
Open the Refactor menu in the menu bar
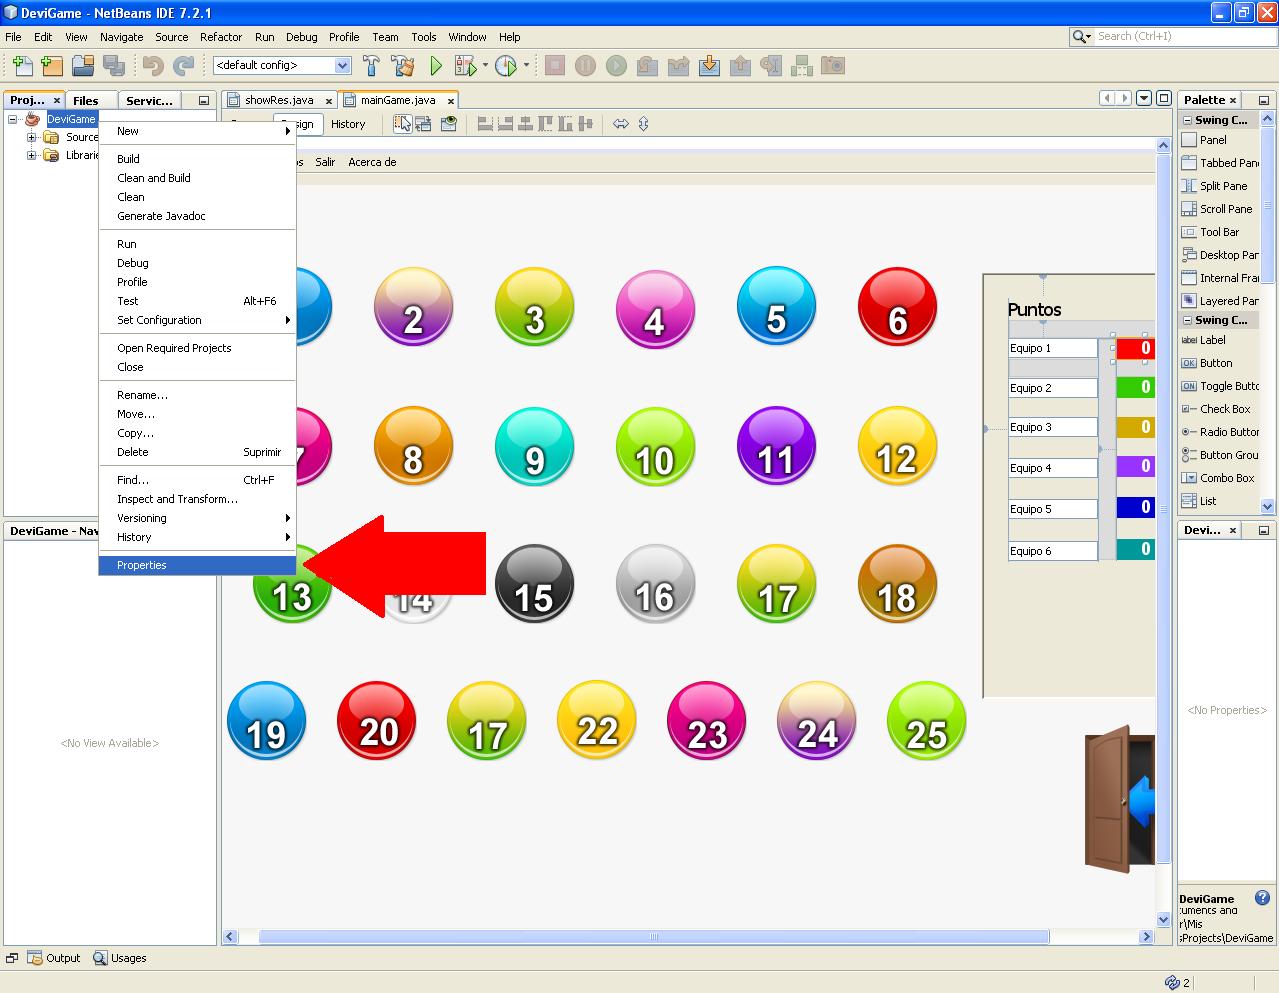[x=221, y=37]
